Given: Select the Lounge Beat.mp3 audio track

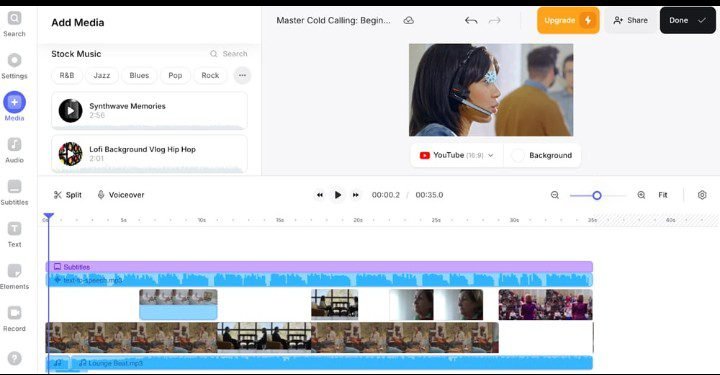Looking at the screenshot, I should pyautogui.click(x=332, y=363).
